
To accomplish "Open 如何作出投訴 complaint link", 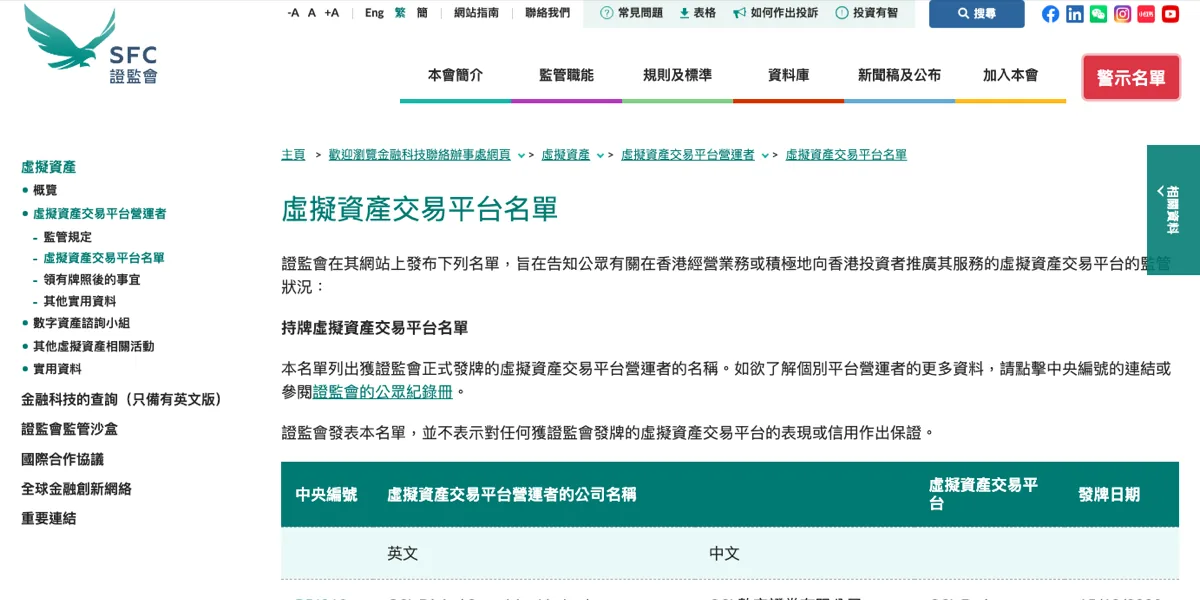I will pos(775,13).
